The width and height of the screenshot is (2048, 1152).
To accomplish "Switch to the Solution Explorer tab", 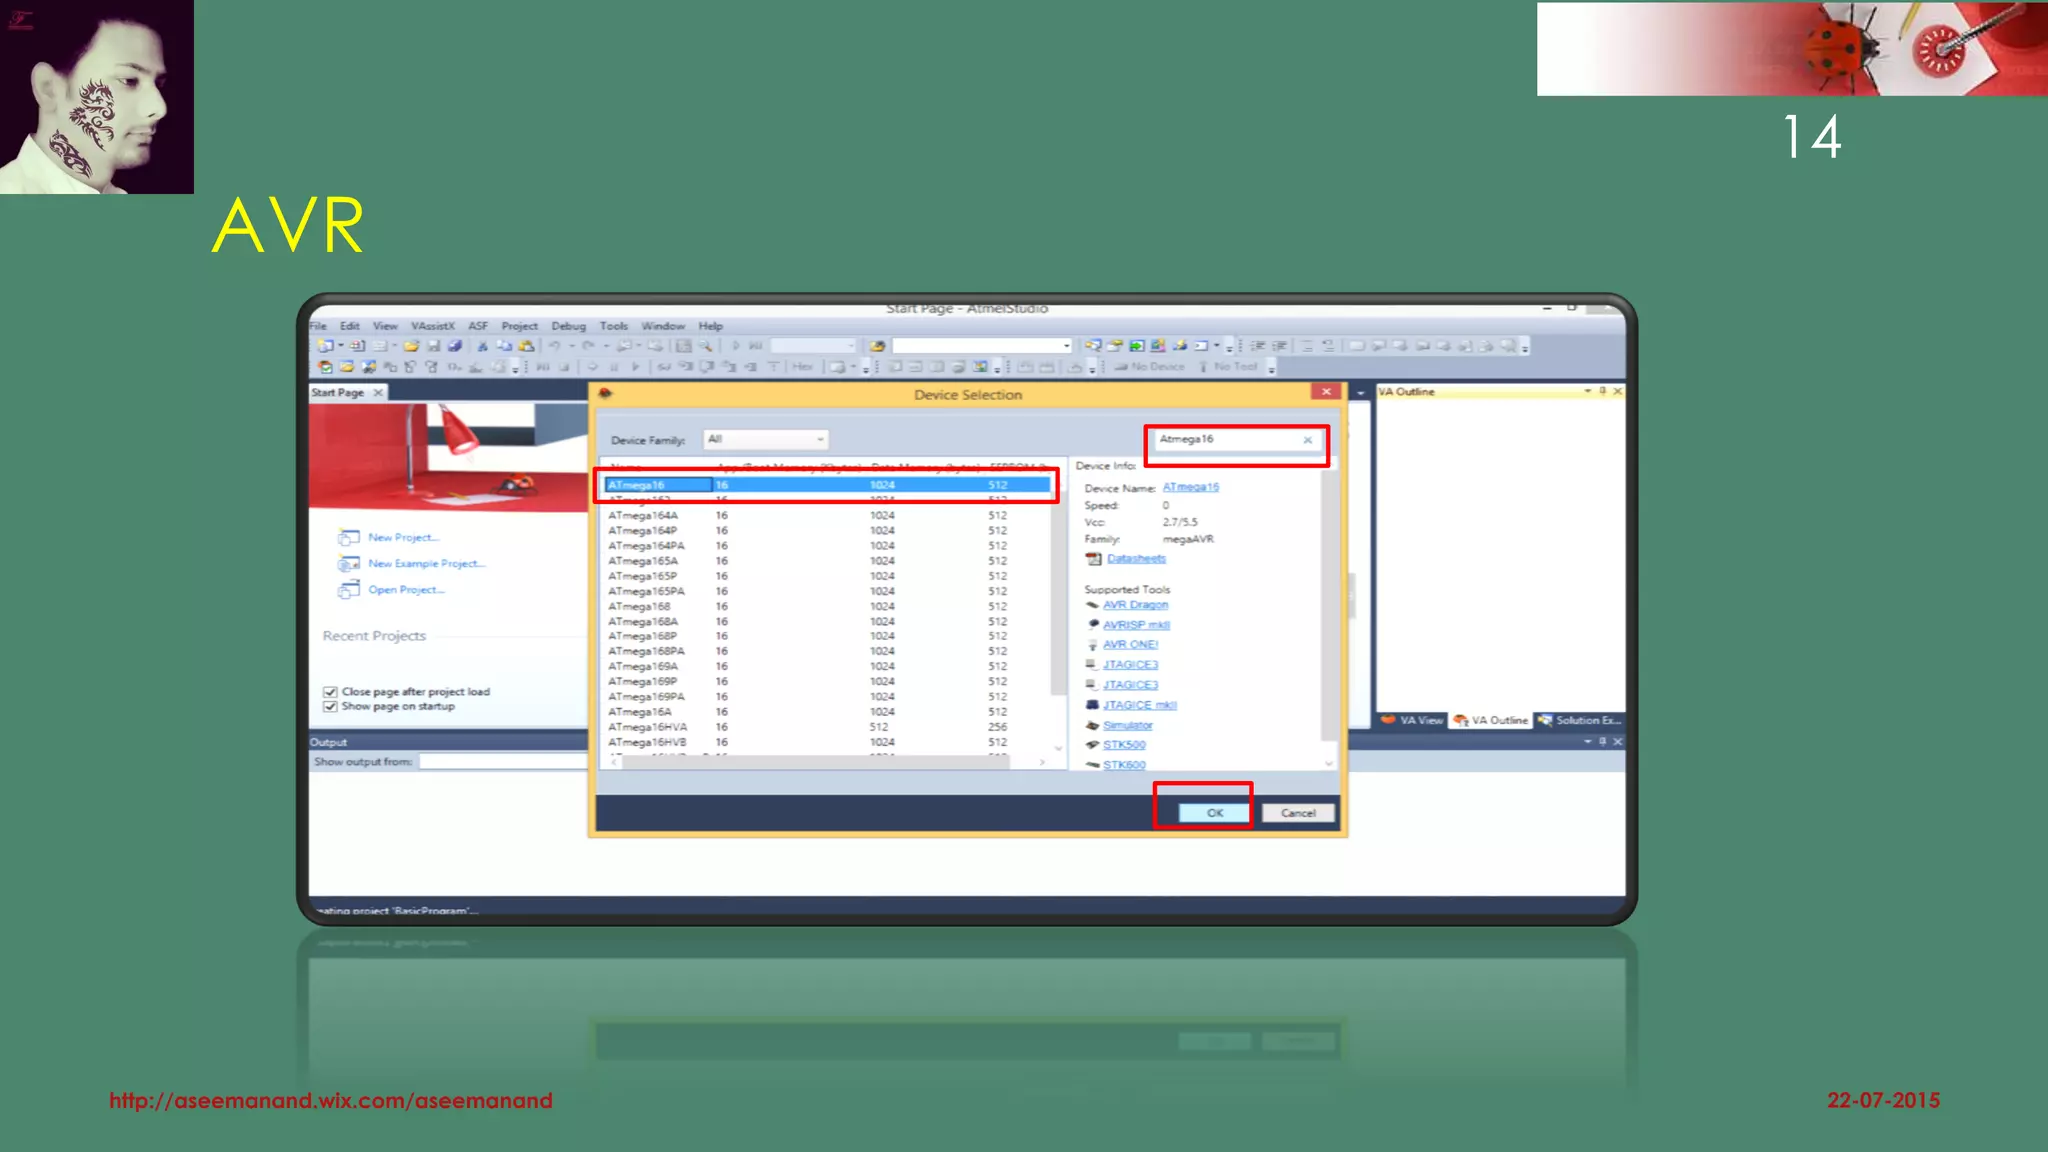I will [x=1579, y=720].
